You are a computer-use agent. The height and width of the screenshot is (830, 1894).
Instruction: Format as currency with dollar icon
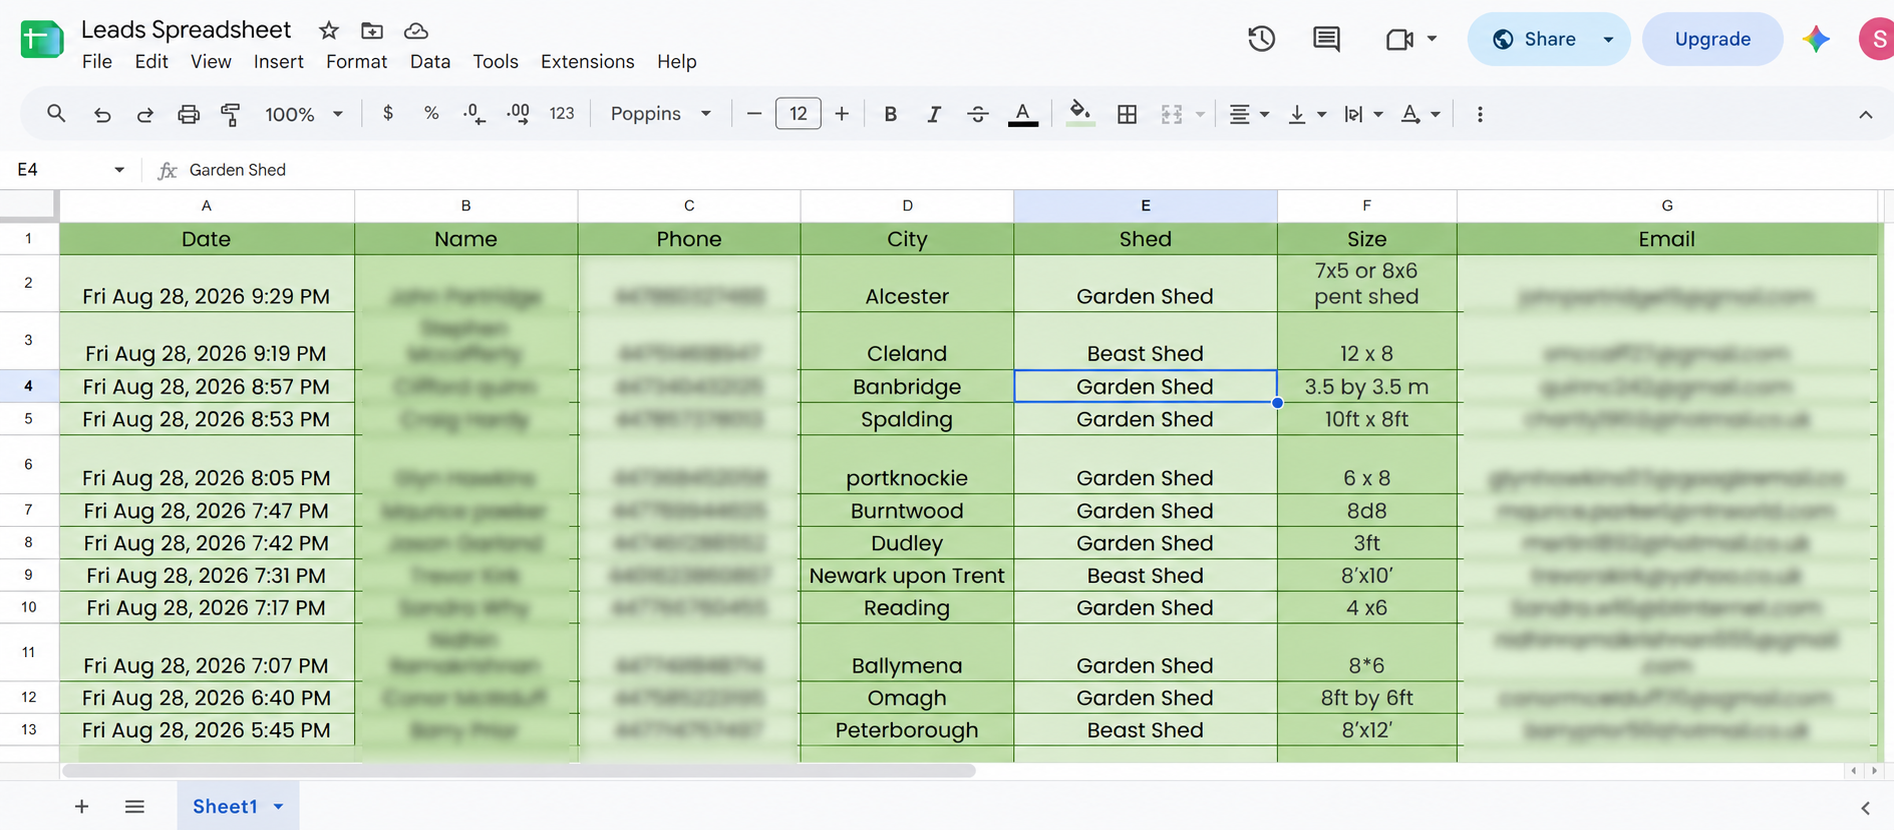388,113
